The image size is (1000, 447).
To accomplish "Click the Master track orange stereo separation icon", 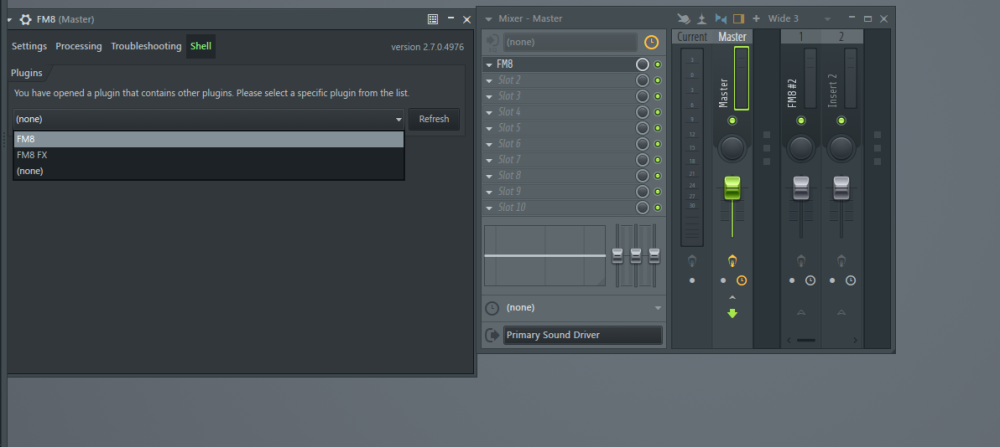I will (x=732, y=261).
